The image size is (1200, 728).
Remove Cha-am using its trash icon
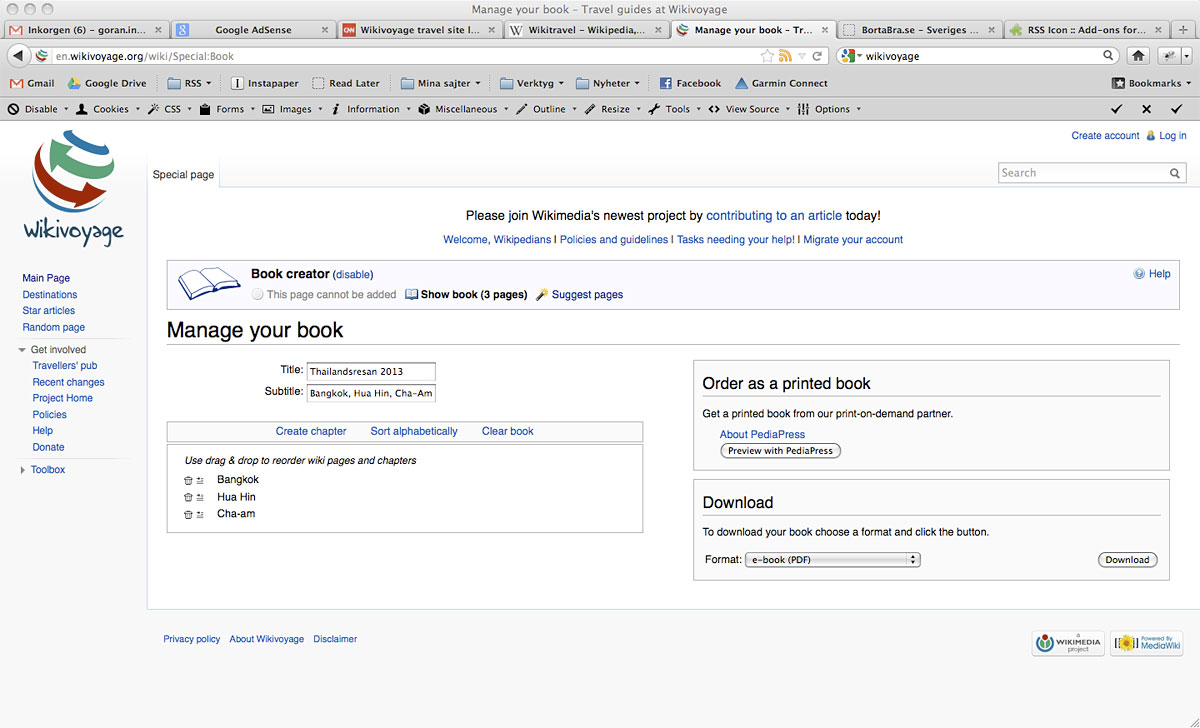click(188, 515)
